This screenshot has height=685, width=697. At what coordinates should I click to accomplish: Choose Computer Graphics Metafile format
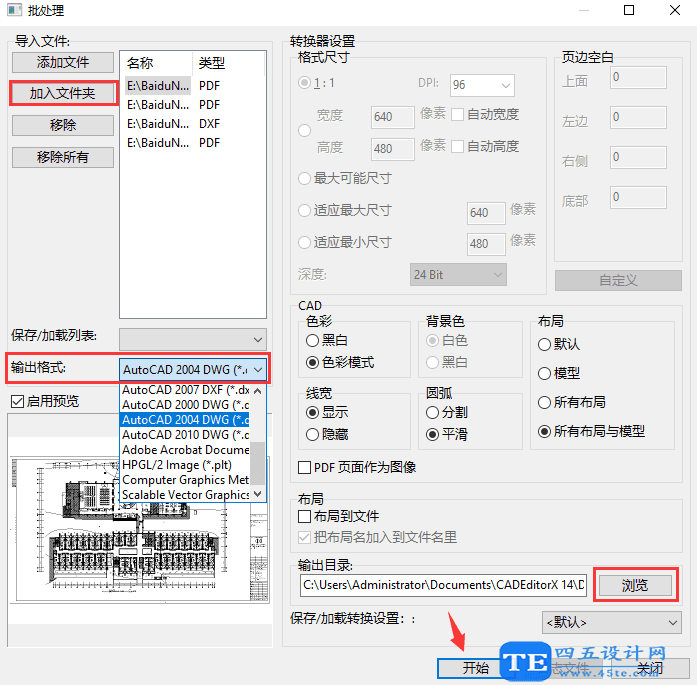(x=185, y=480)
